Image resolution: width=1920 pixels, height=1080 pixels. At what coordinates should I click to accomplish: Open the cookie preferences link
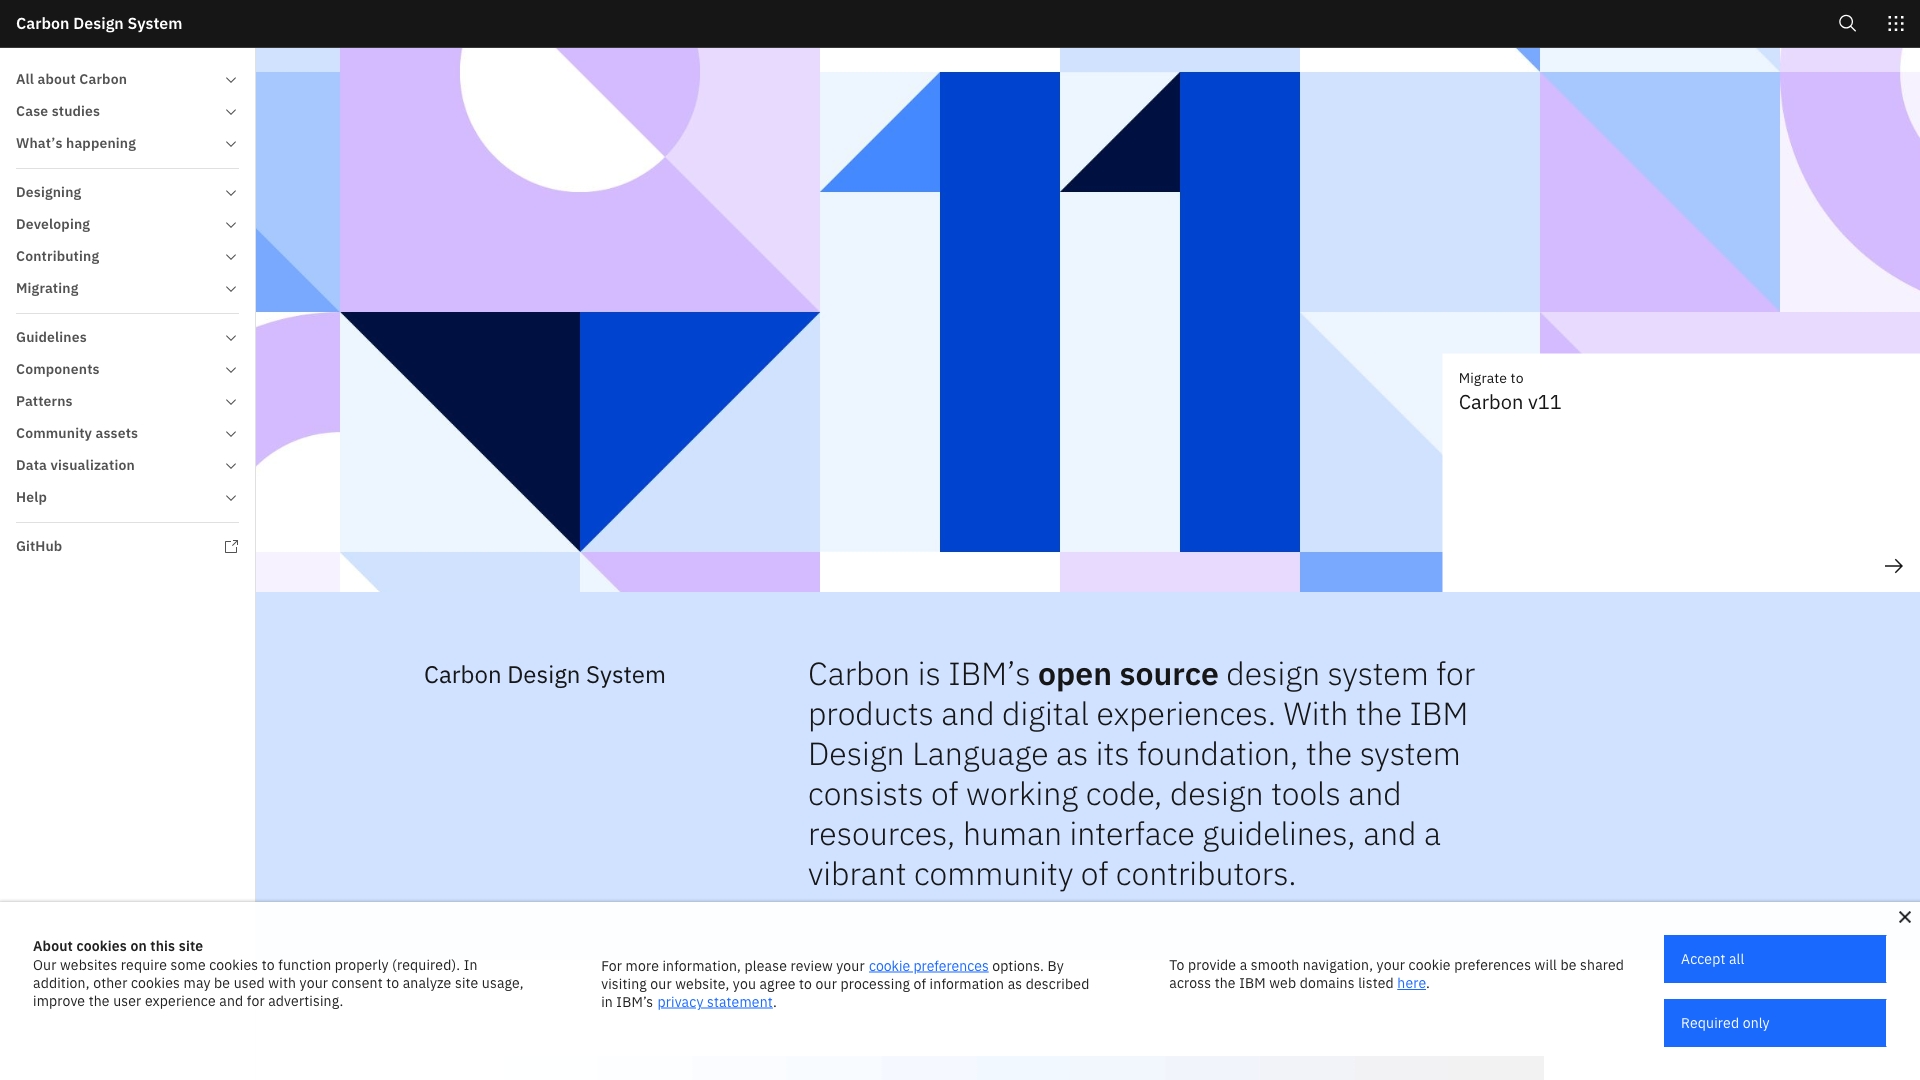tap(928, 966)
